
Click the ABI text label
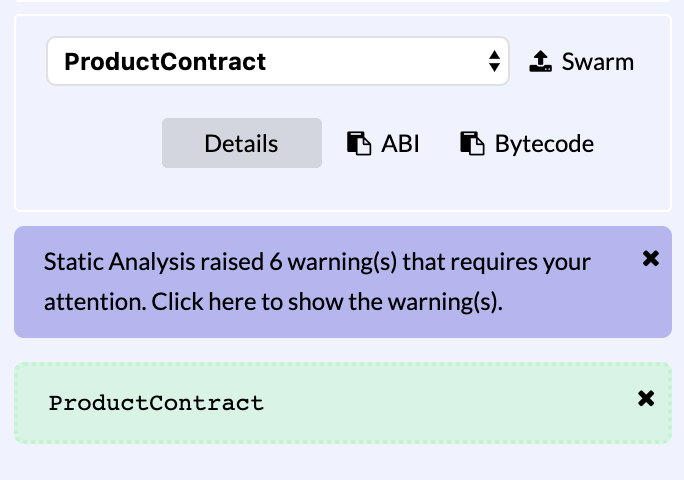(400, 144)
